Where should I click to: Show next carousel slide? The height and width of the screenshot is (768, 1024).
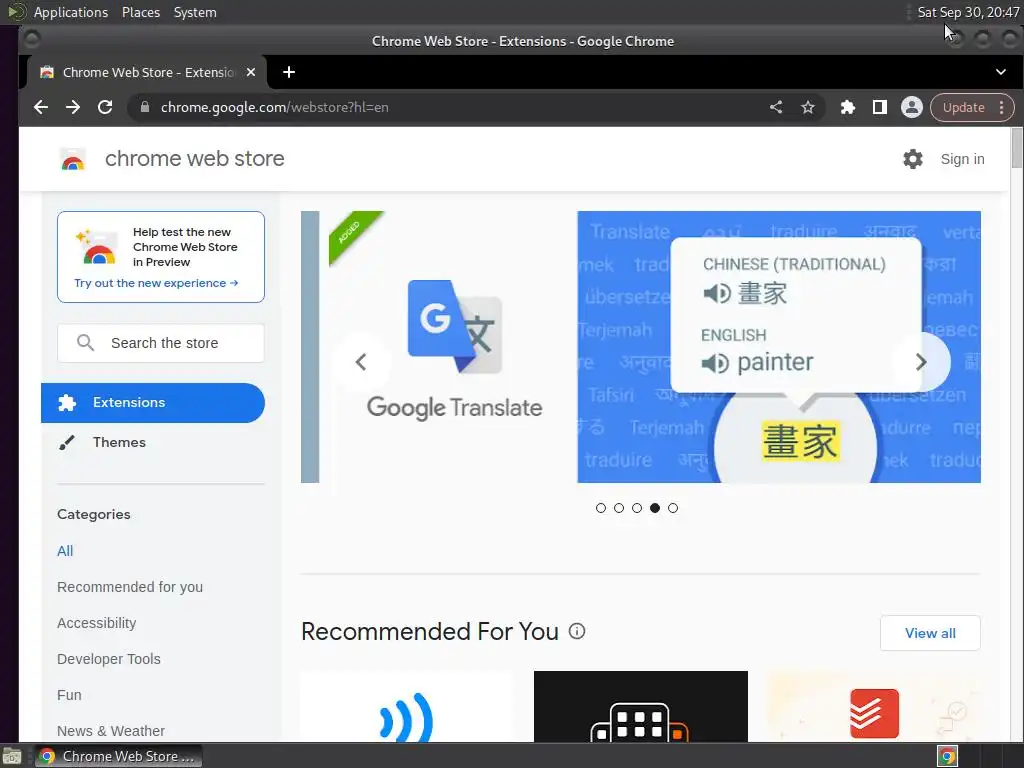[x=921, y=362]
